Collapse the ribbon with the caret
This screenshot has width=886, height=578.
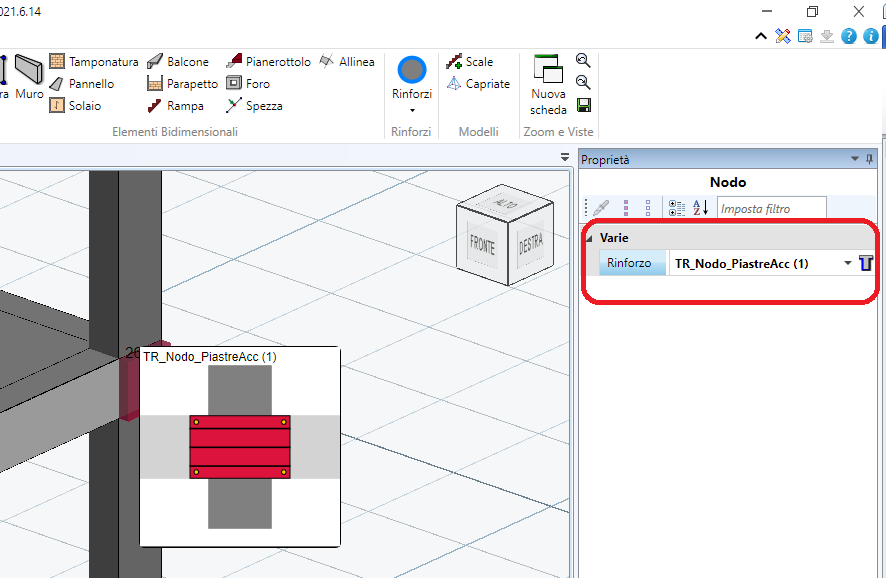[761, 37]
